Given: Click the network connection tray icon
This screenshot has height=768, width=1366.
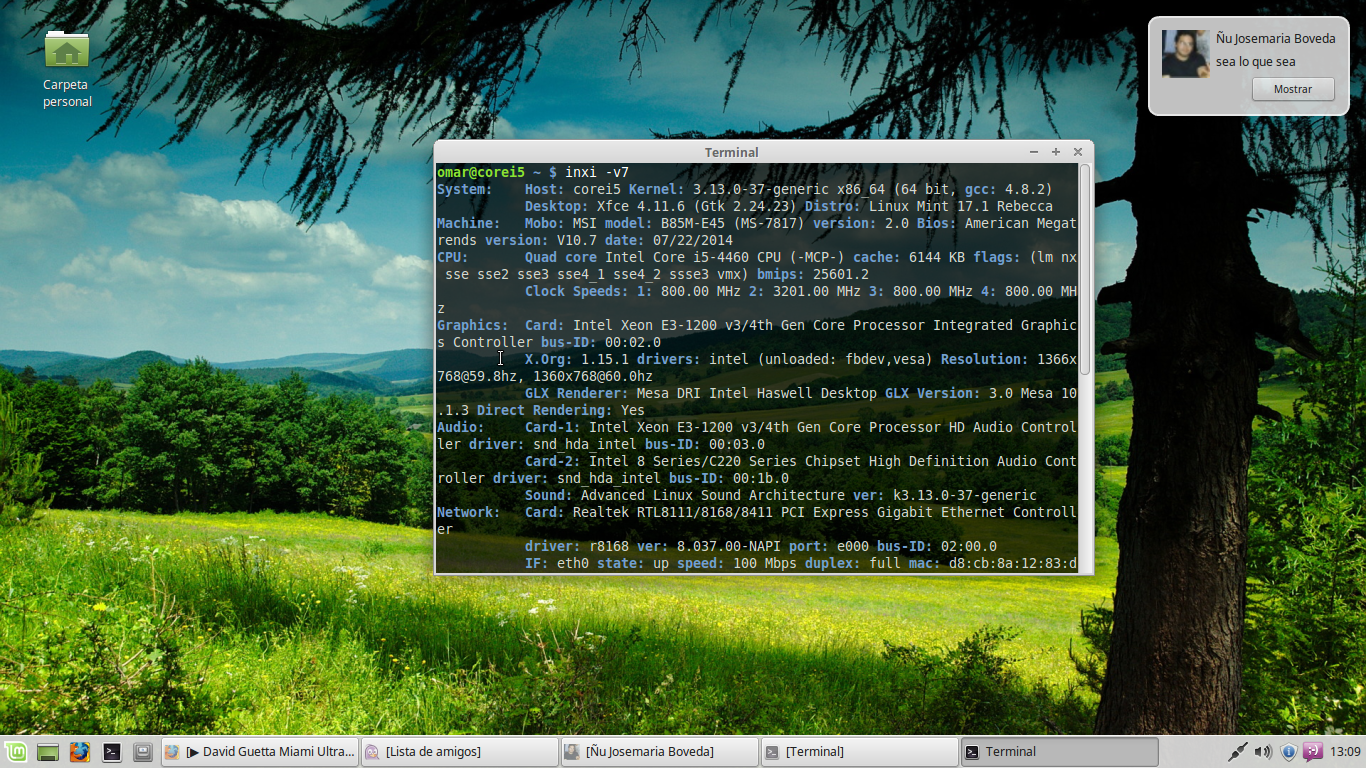Looking at the screenshot, I should tap(1237, 752).
